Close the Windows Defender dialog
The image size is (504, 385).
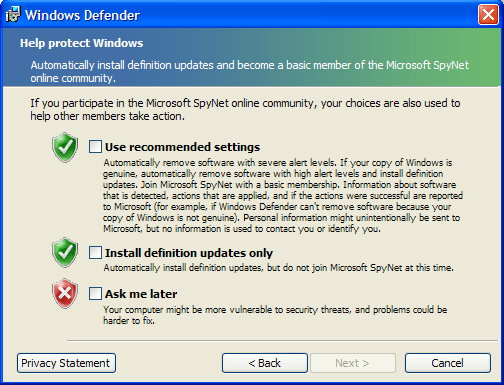point(488,15)
